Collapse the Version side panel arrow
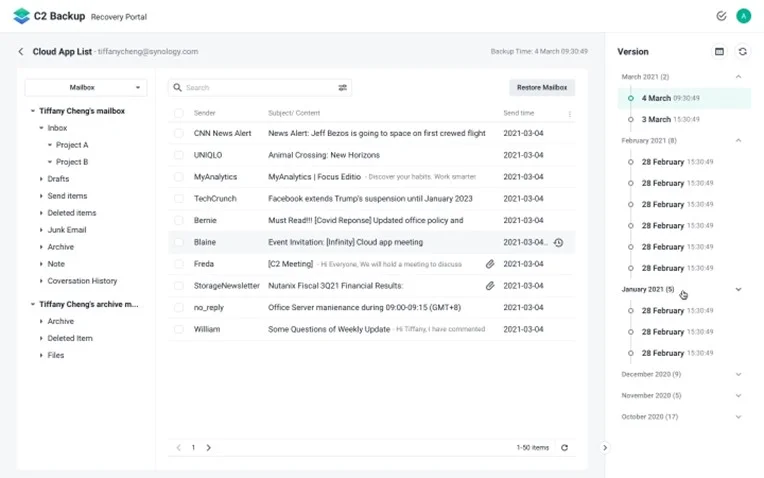 [605, 448]
